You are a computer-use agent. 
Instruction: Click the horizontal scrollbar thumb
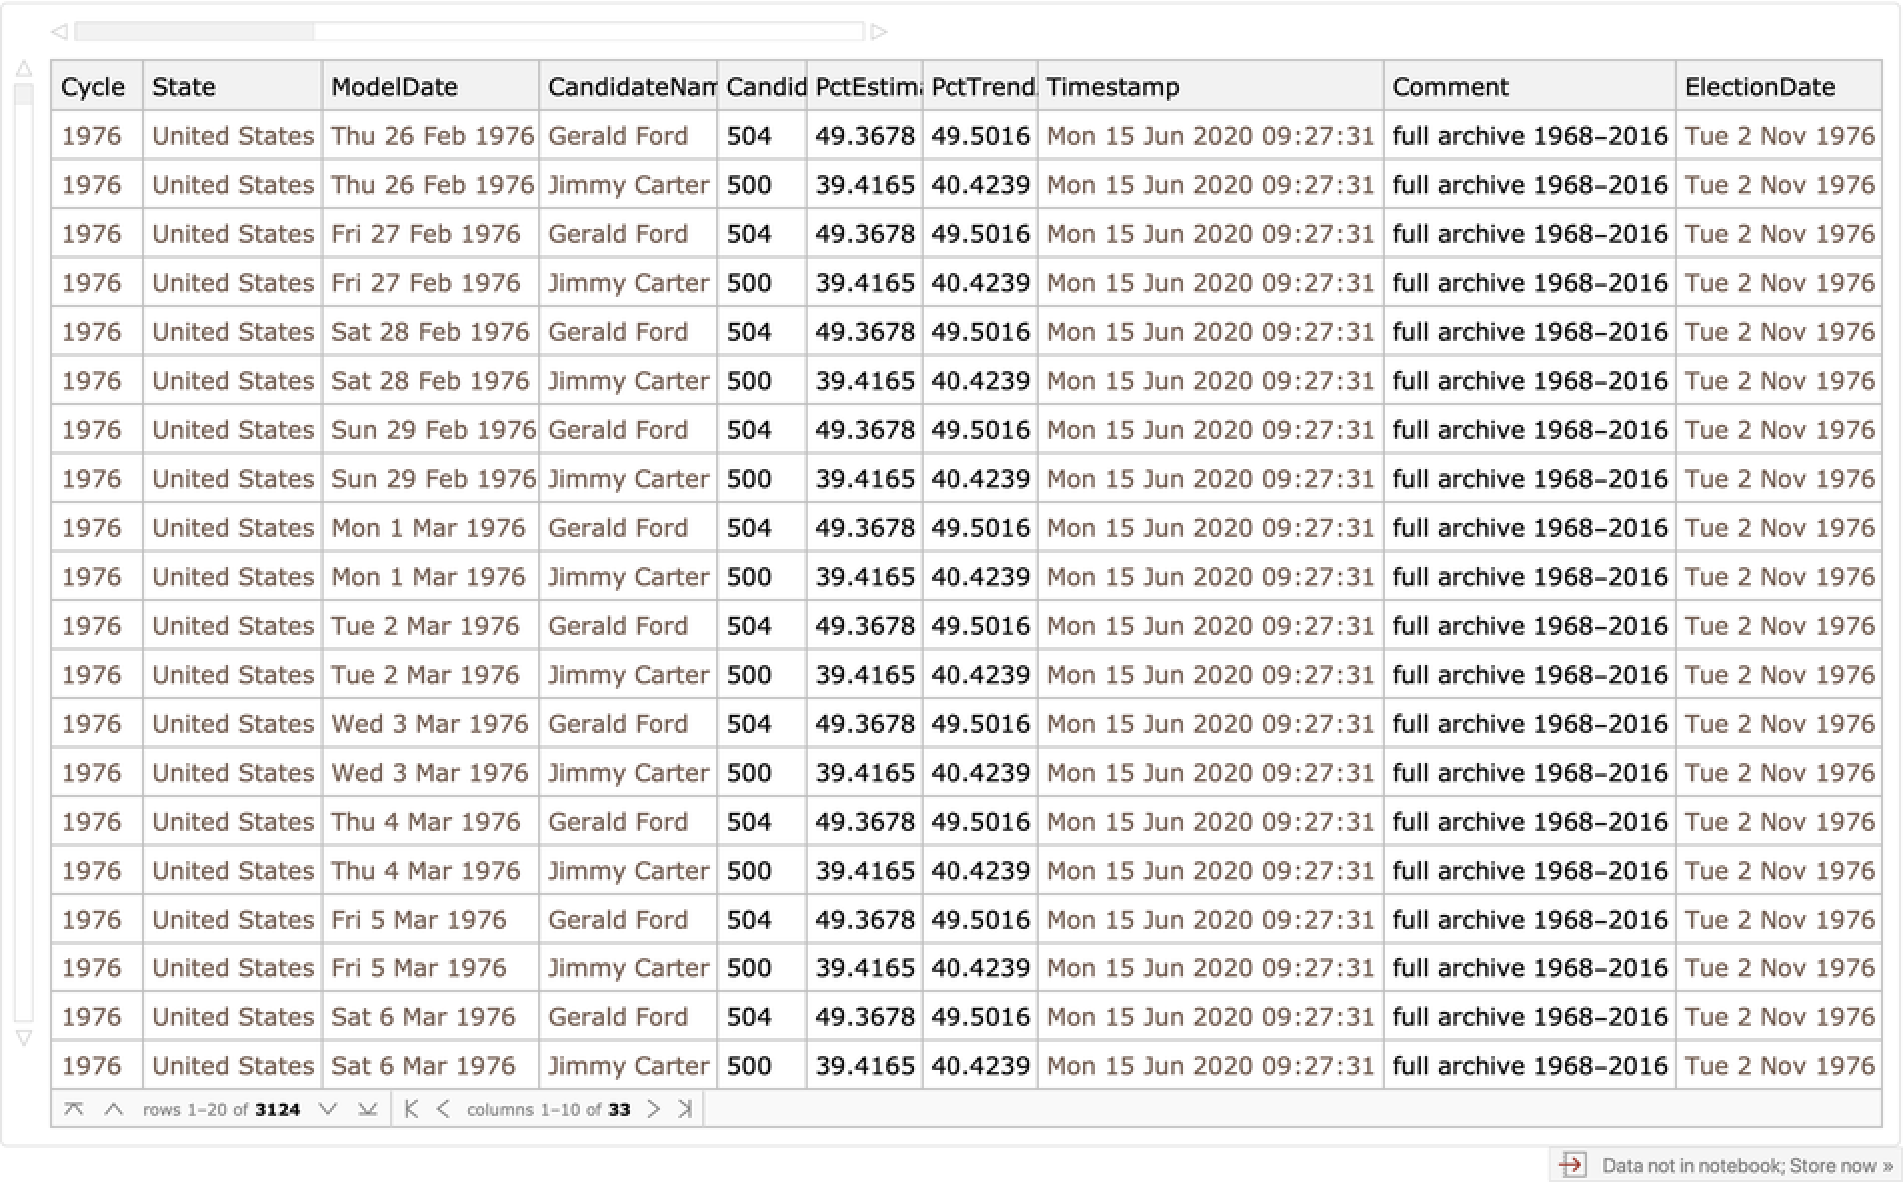(x=195, y=32)
